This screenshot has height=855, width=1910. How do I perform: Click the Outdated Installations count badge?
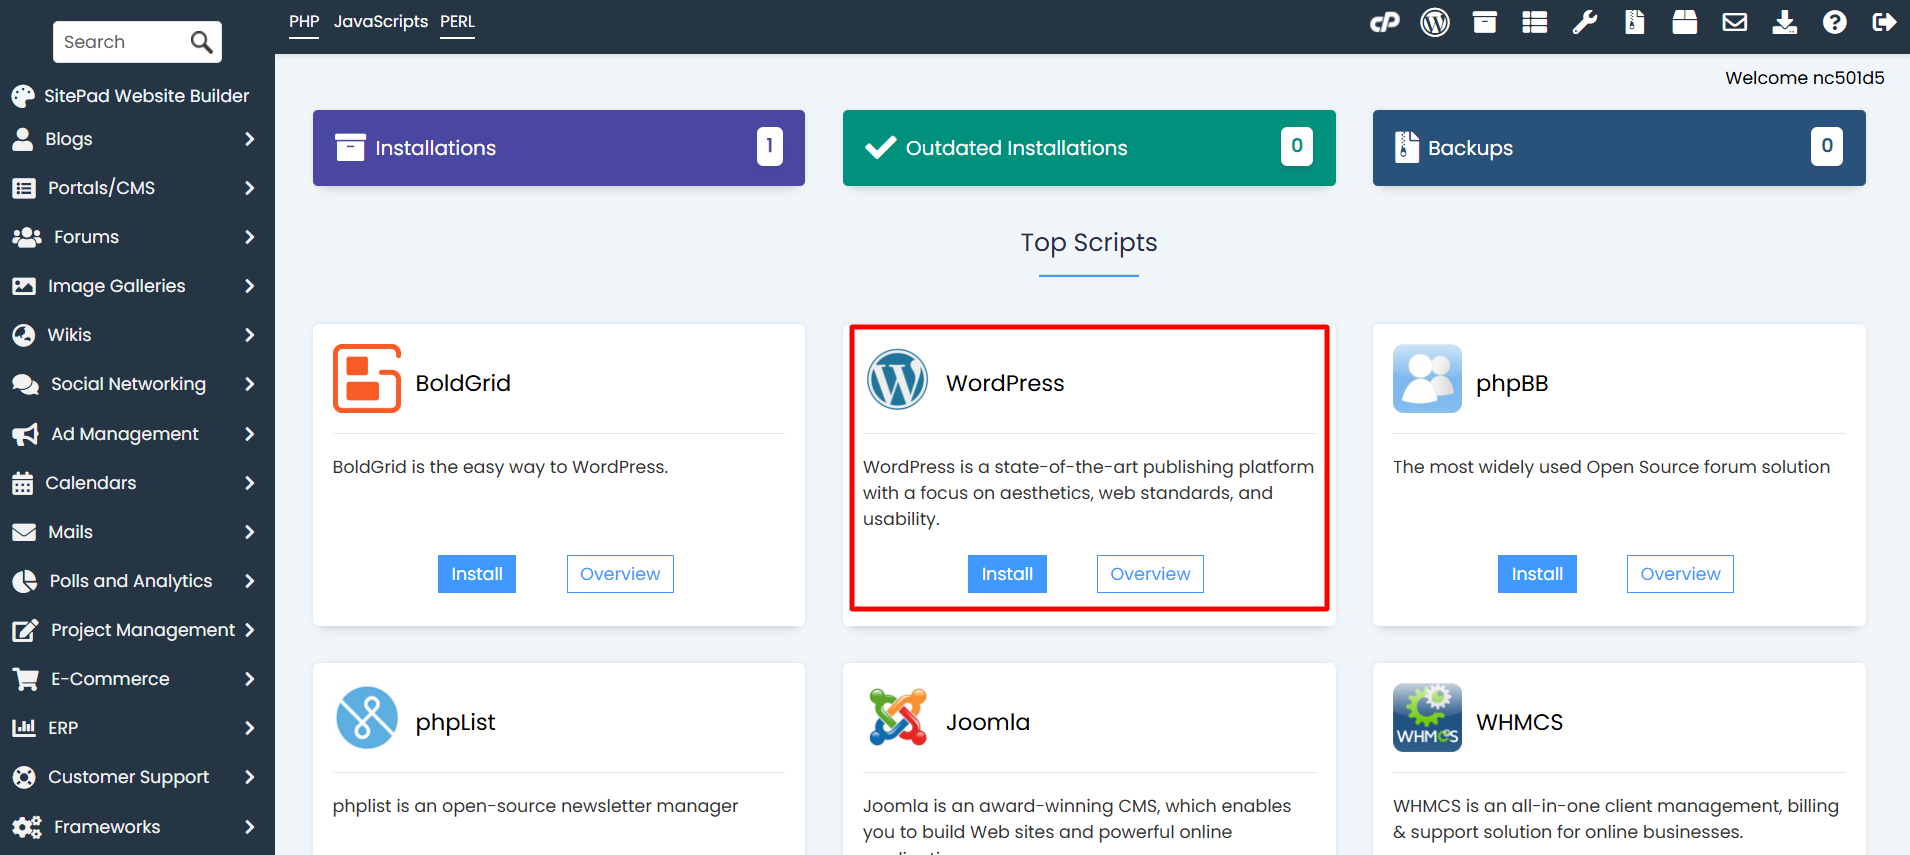pos(1297,146)
